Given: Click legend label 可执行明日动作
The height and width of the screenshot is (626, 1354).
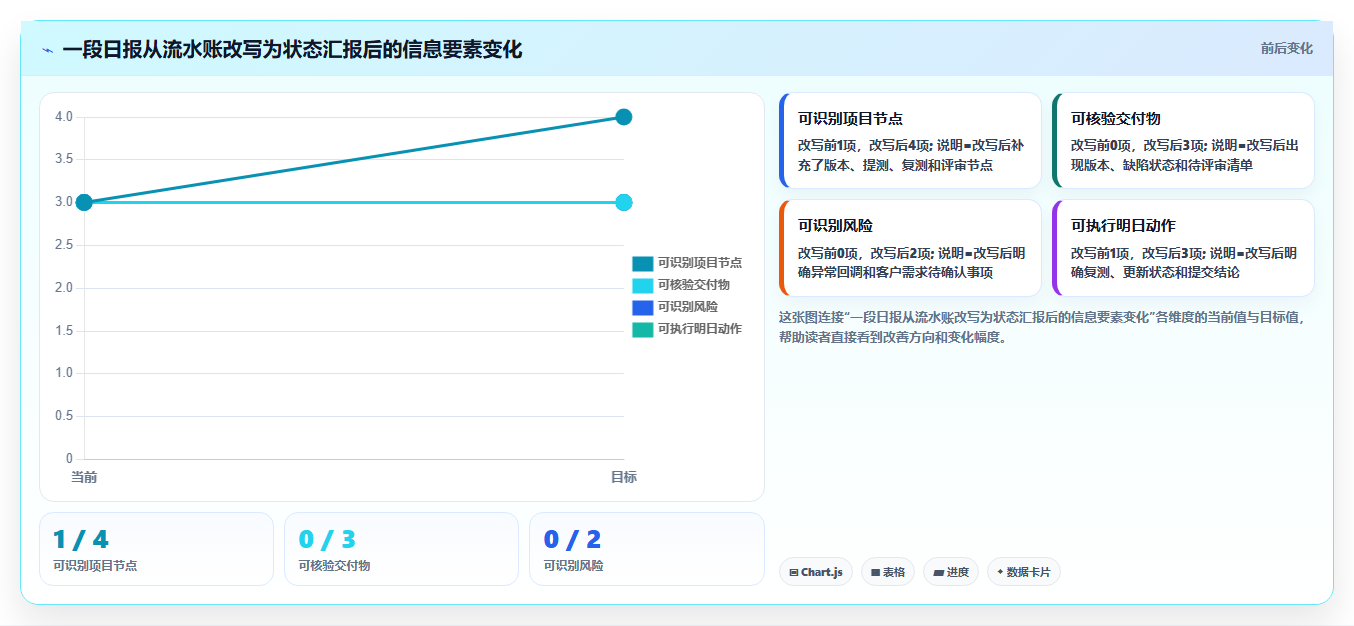Looking at the screenshot, I should tap(699, 329).
